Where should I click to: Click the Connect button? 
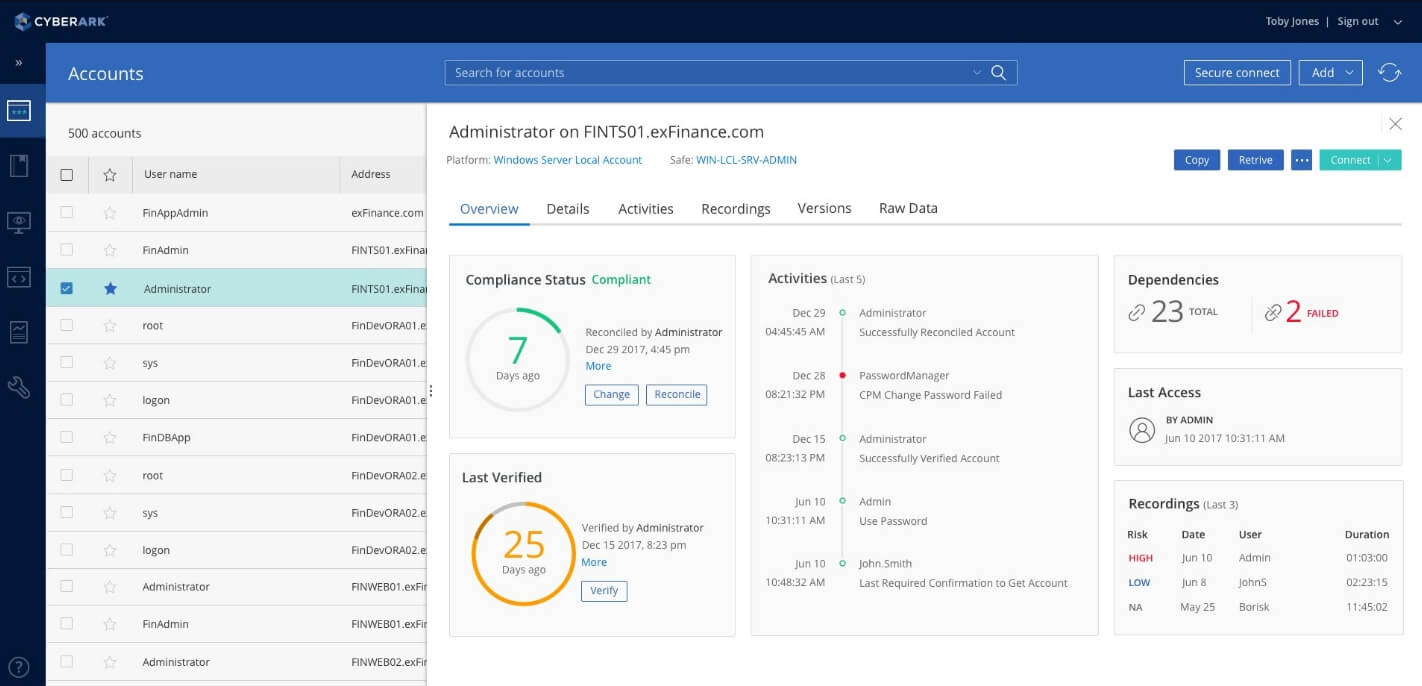point(1349,160)
